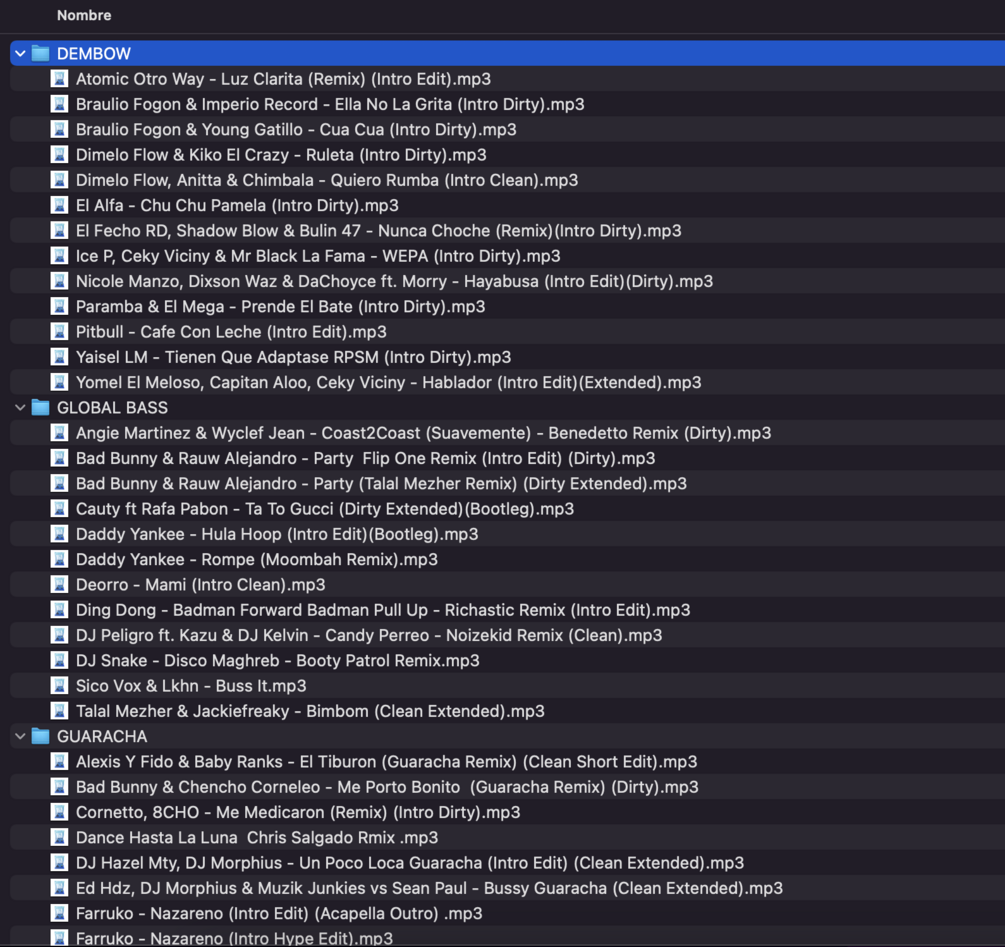Select file Bad Bunny - Me Porto Bonito

[387, 787]
